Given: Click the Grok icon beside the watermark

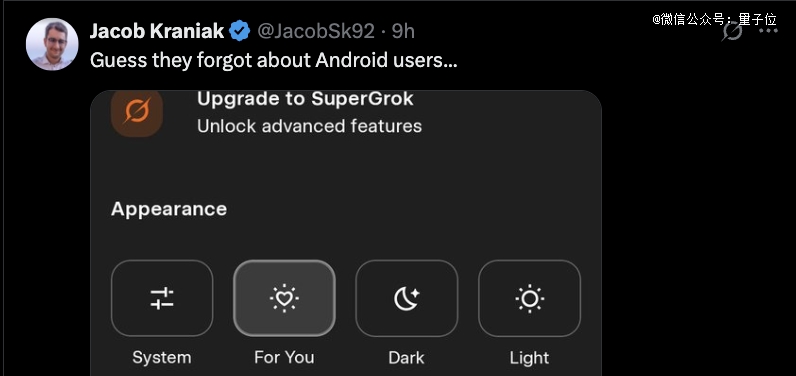Looking at the screenshot, I should (x=732, y=31).
